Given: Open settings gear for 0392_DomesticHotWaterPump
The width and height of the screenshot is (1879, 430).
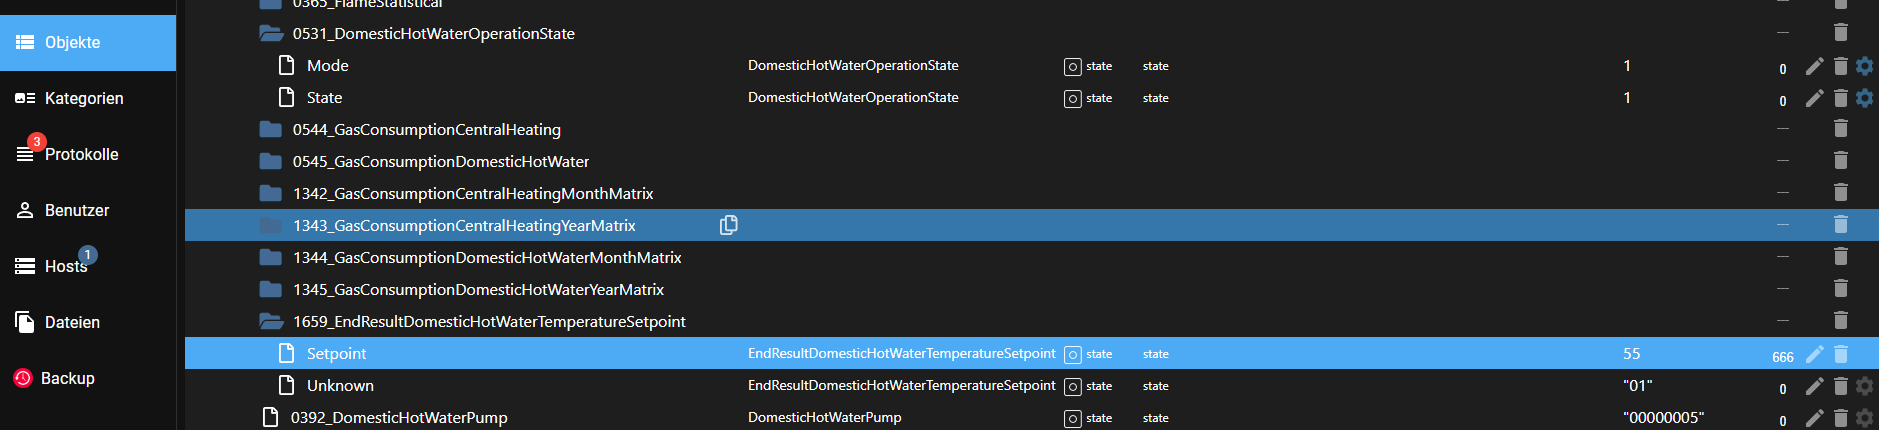Looking at the screenshot, I should coord(1864,418).
